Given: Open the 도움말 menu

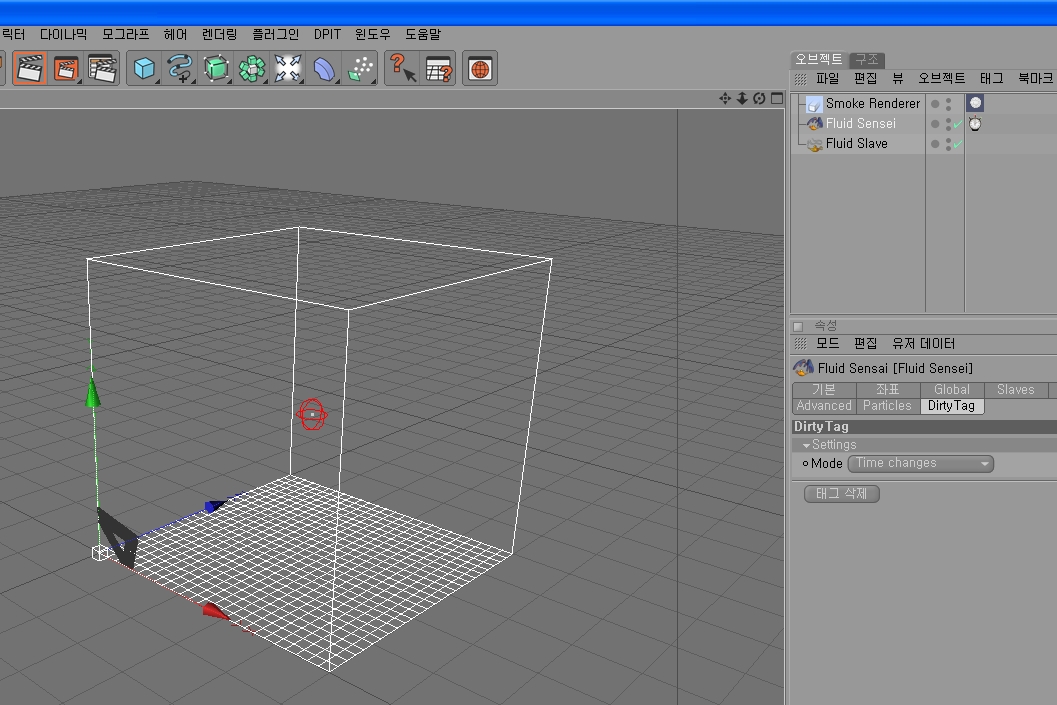Looking at the screenshot, I should tap(423, 34).
